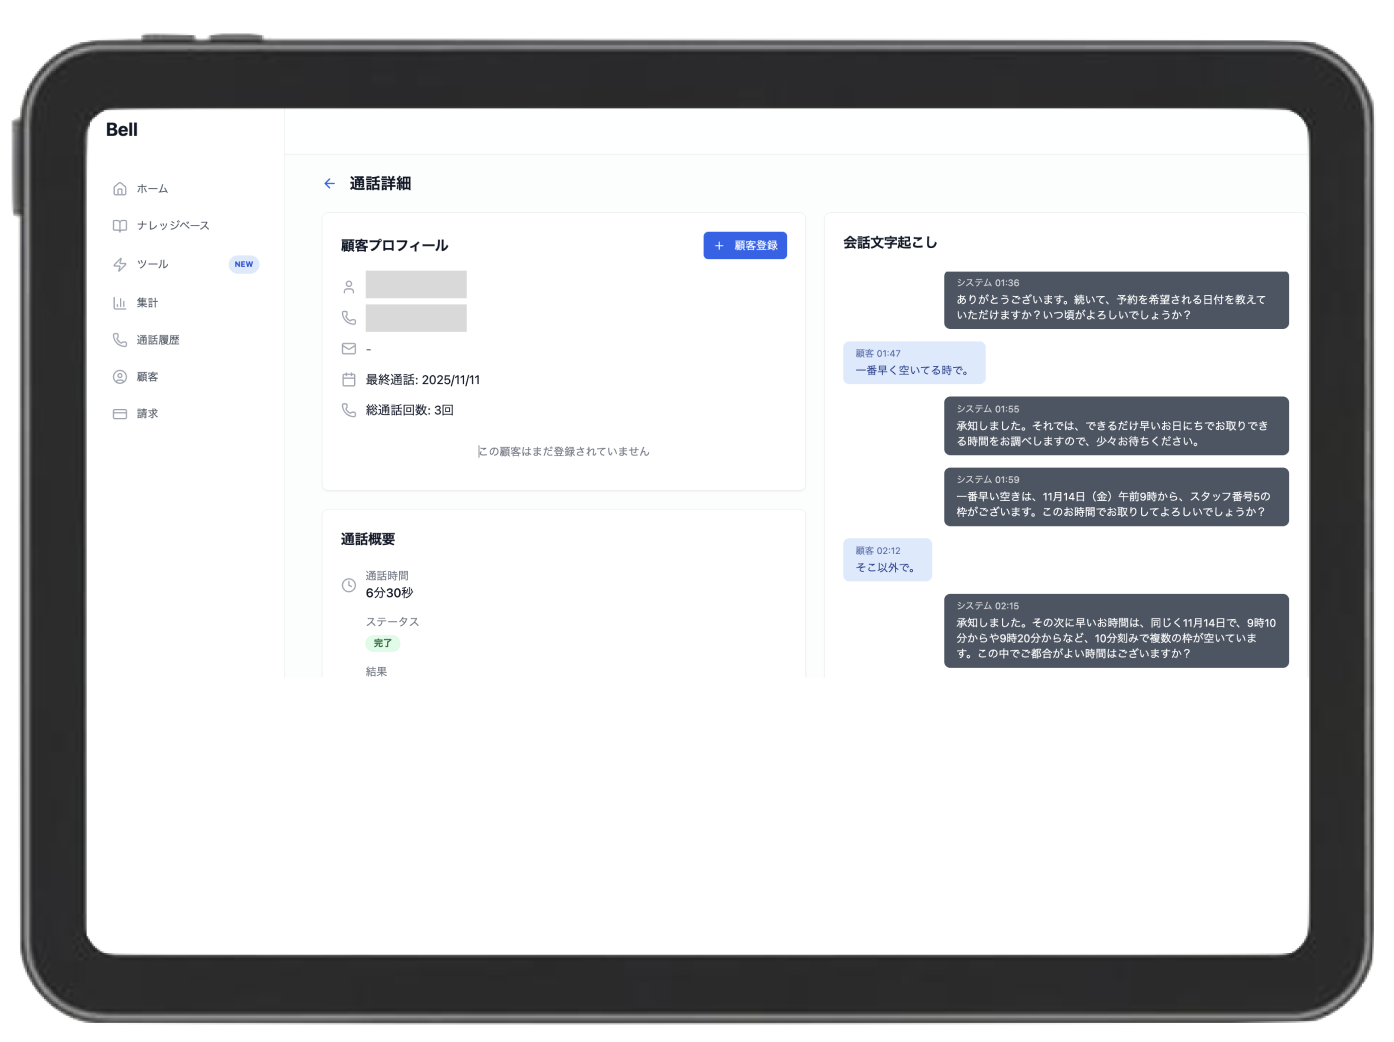
Task: Click the person icon in the customer profile
Action: [x=348, y=286]
